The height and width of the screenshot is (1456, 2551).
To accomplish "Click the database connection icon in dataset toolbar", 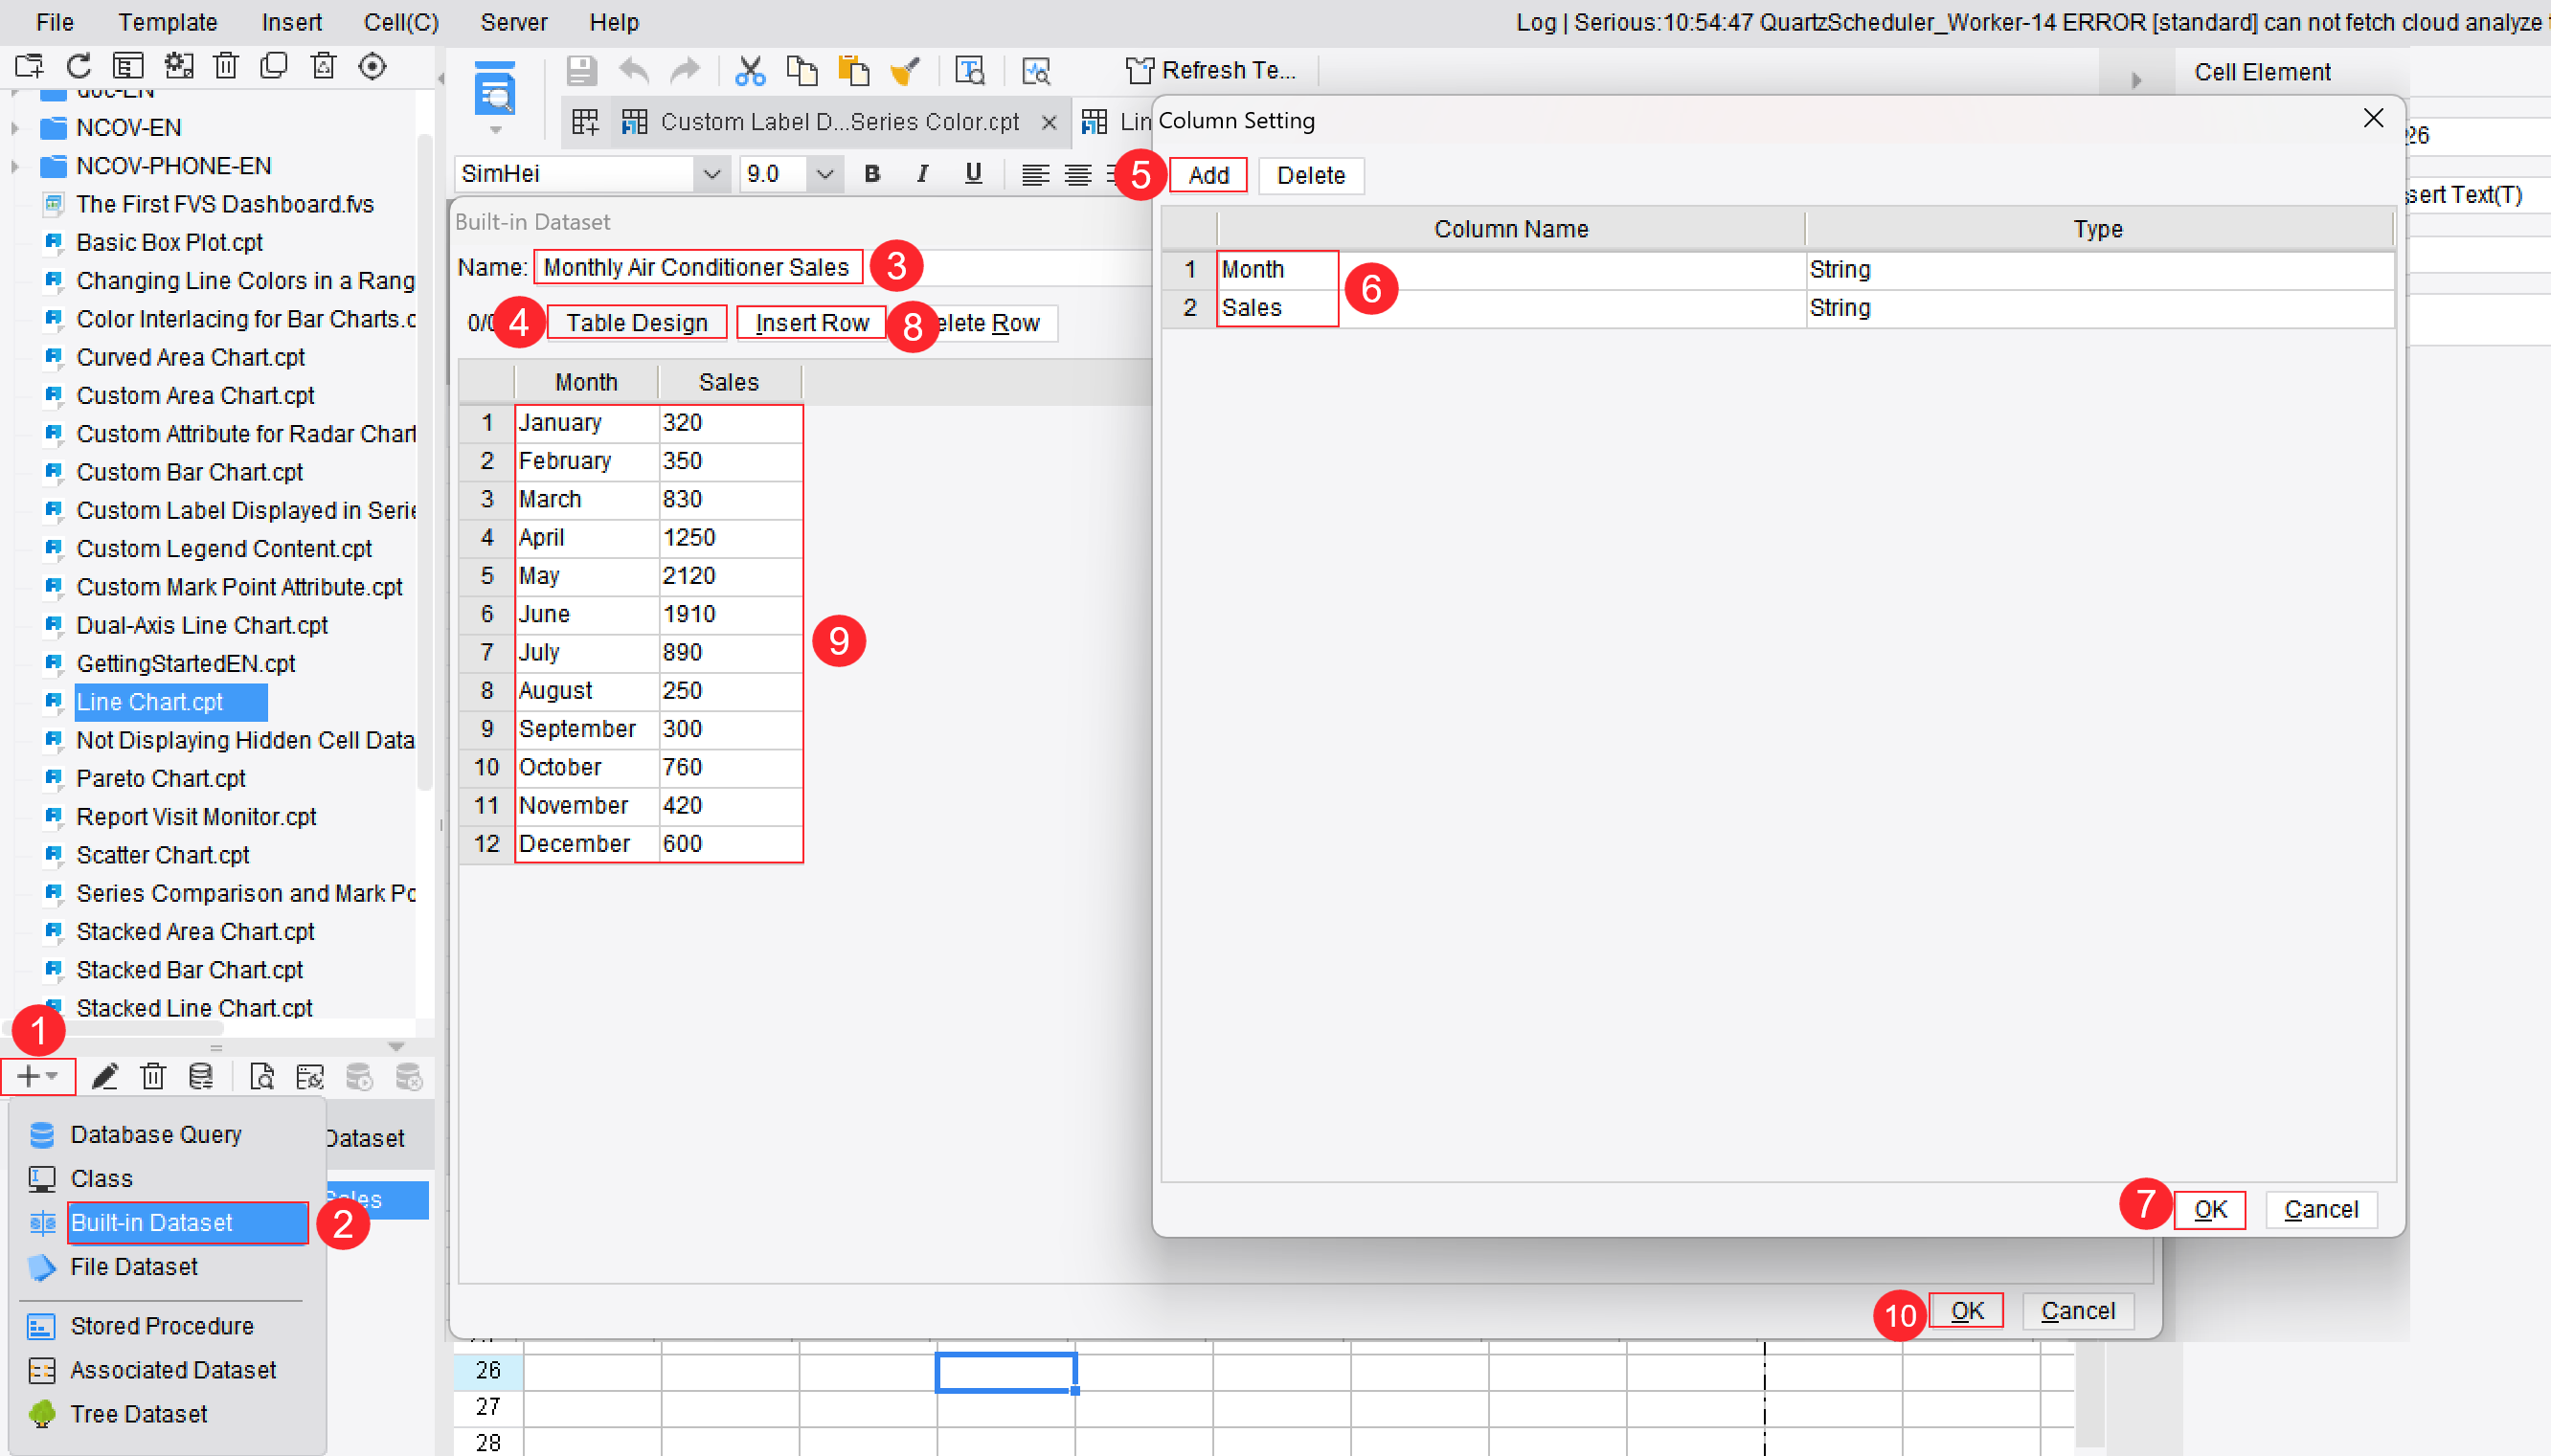I will point(200,1076).
